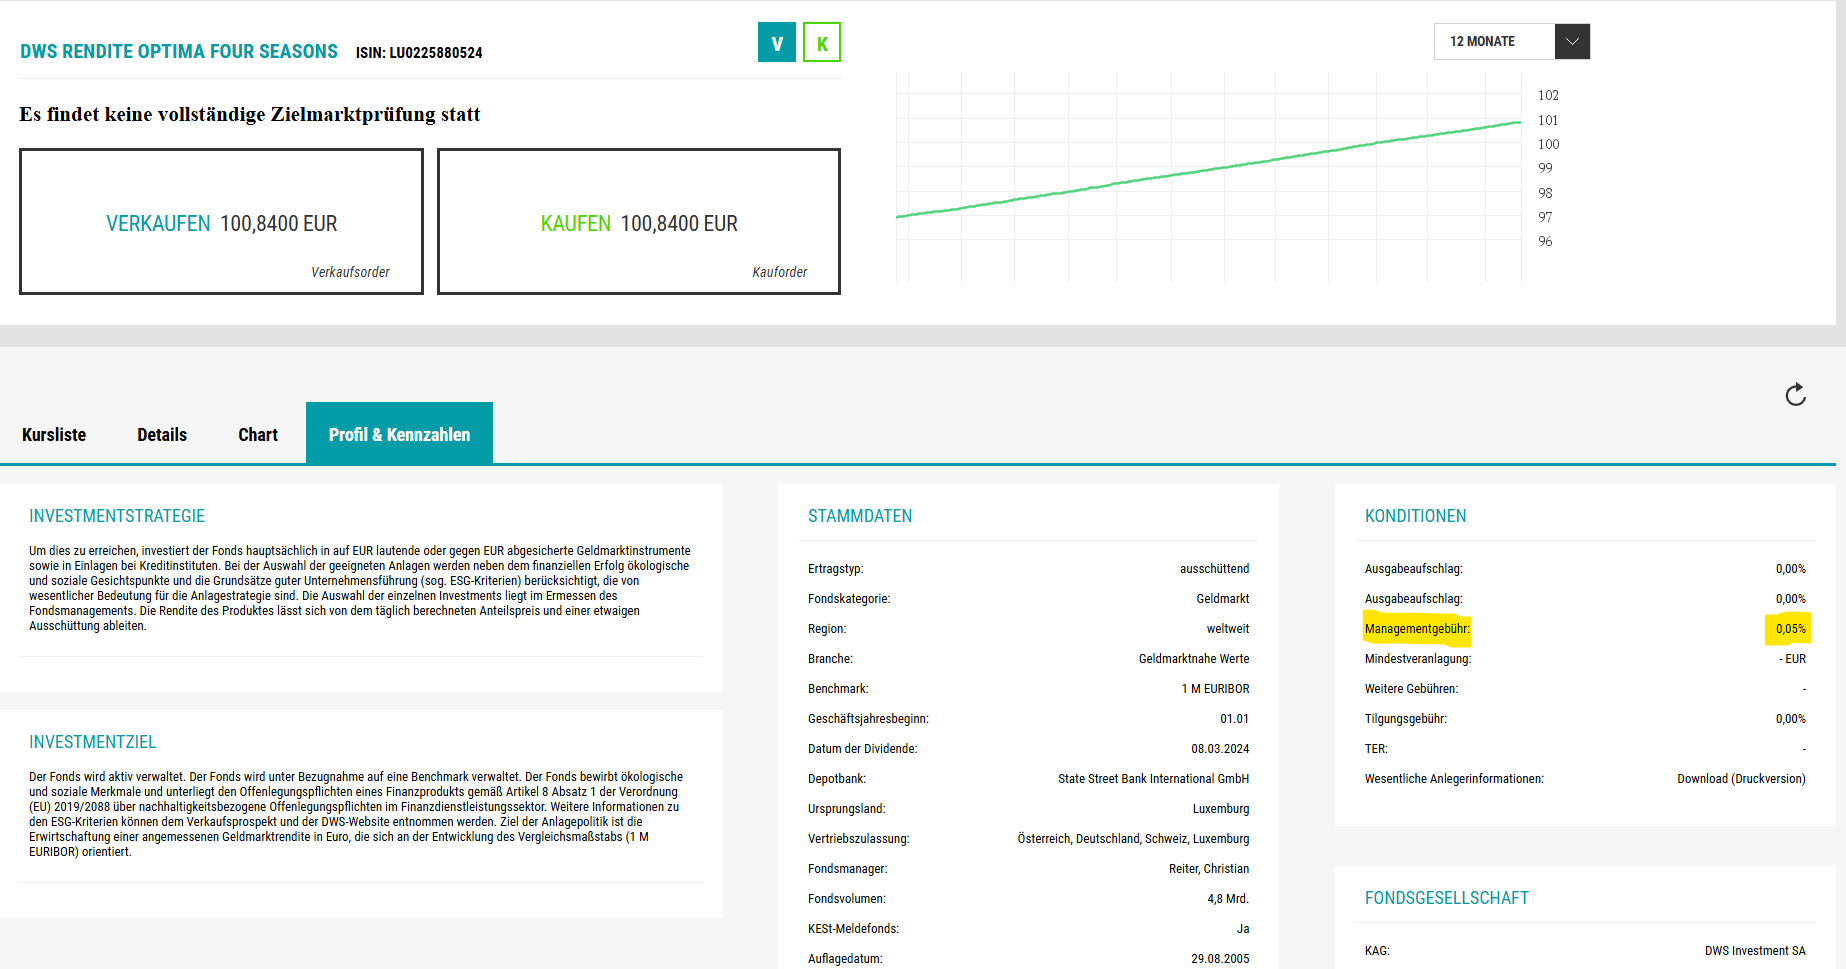Click the Fondsvolumen value 4,8 Mrd.
The image size is (1846, 969).
pyautogui.click(x=1228, y=899)
